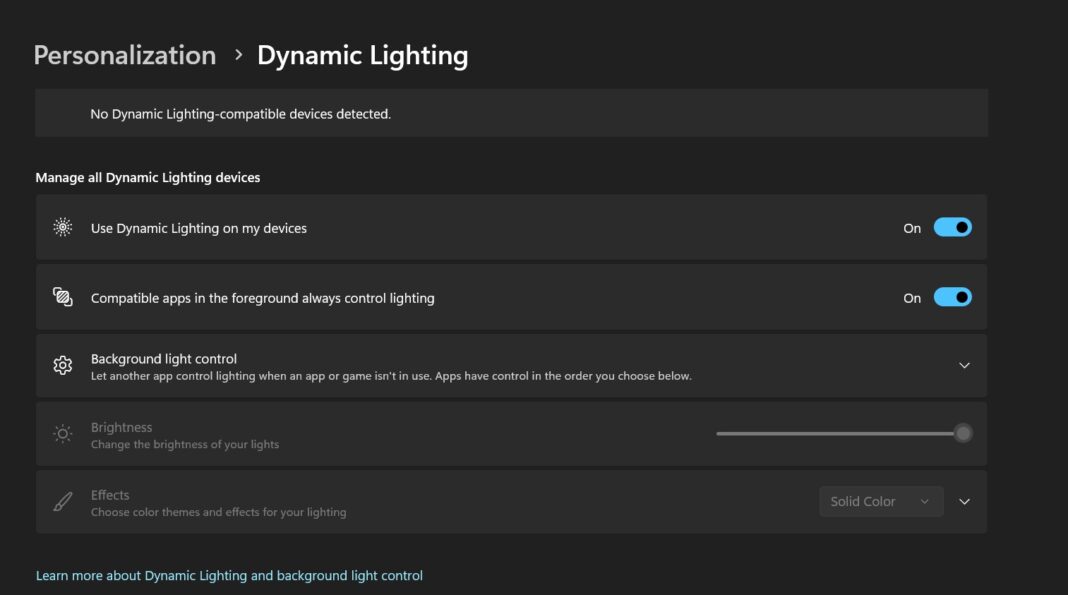Screen dimensions: 1068x595
Task: Click the Effects section chevron icon
Action: coord(964,501)
